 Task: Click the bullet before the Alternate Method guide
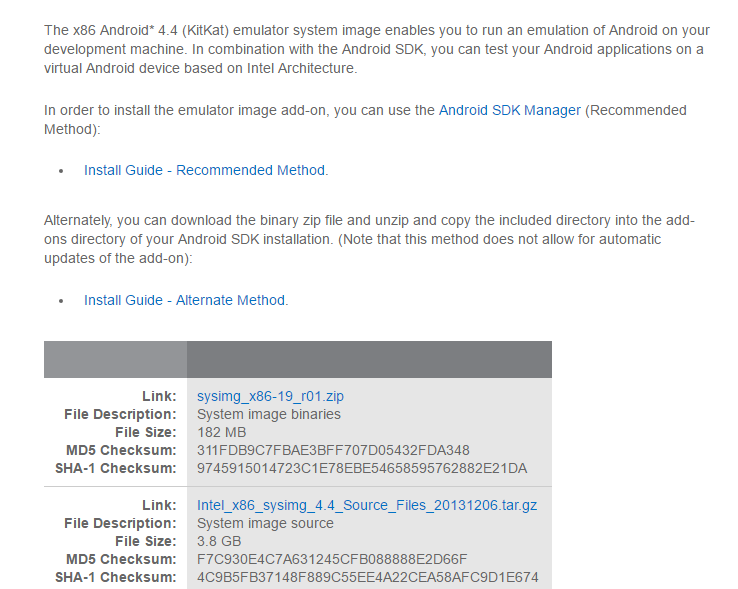click(x=61, y=301)
